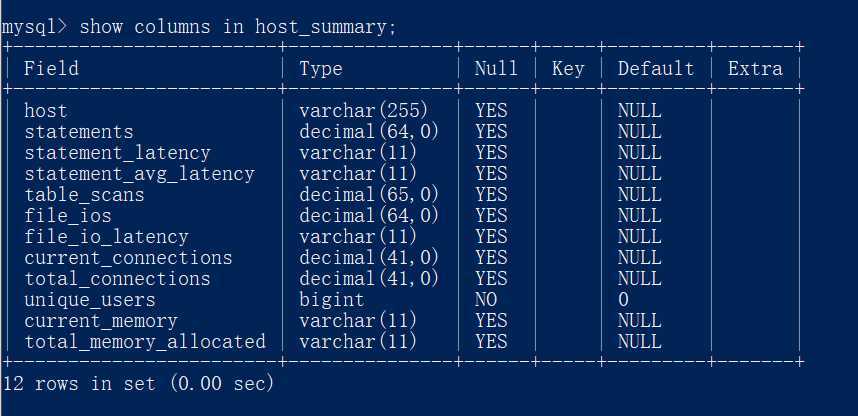
Task: Click the 'total_memory_allocated' field name
Action: [145, 342]
